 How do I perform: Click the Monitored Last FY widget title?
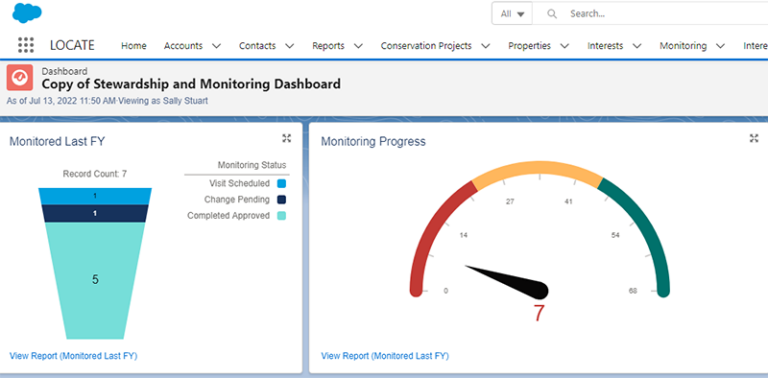(x=57, y=142)
